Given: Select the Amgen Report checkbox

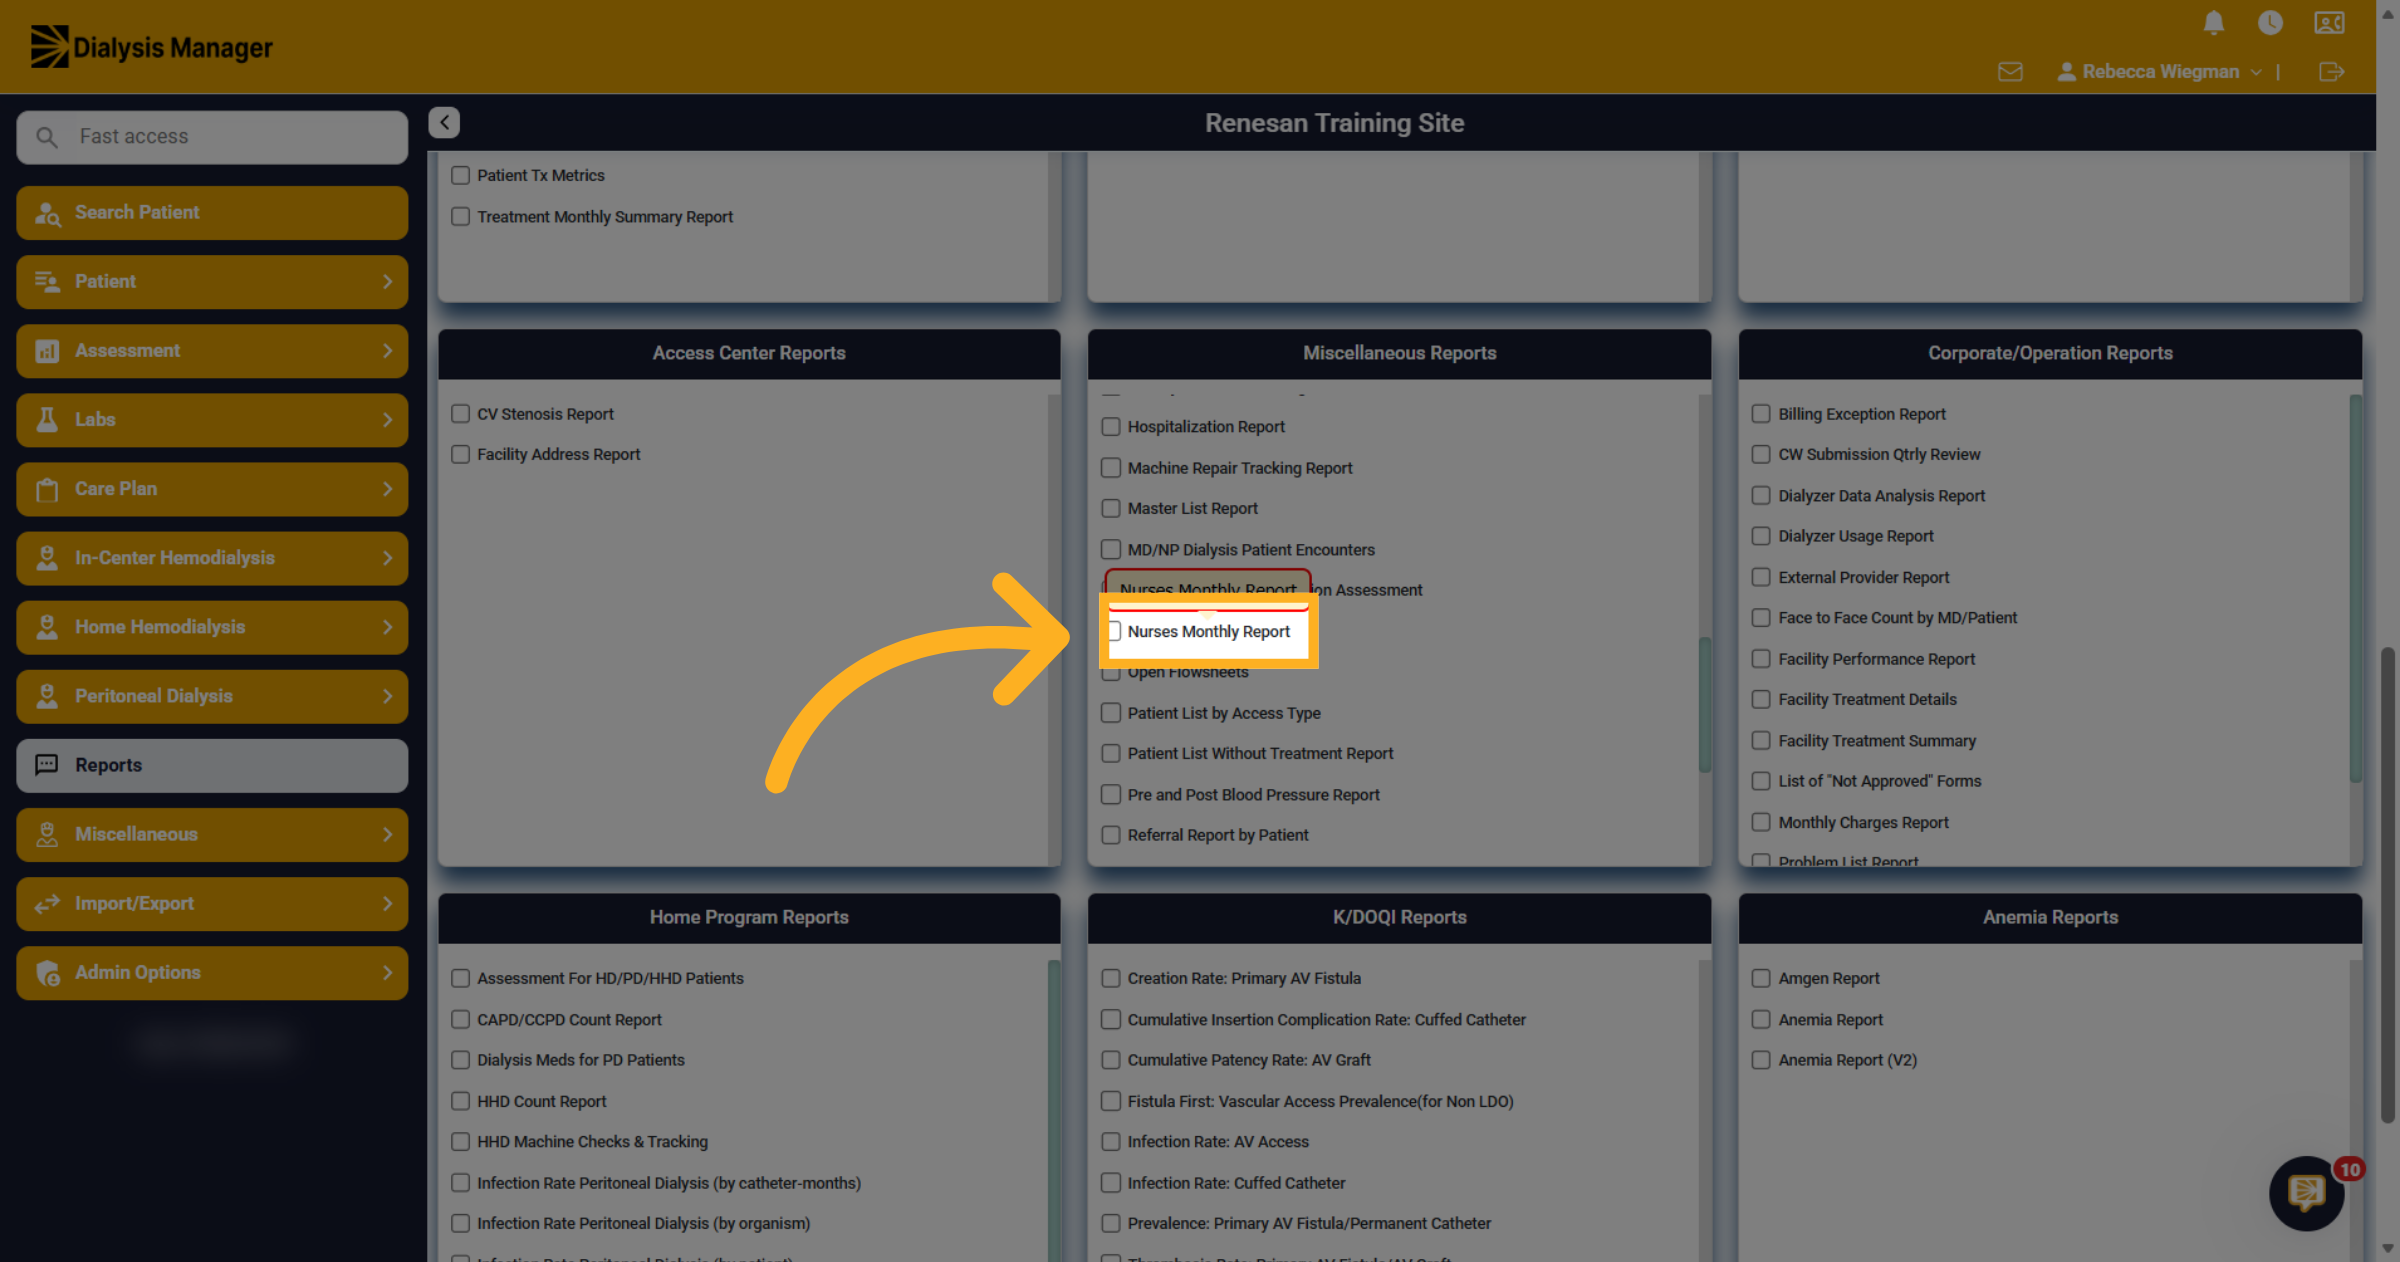Looking at the screenshot, I should pyautogui.click(x=1761, y=978).
